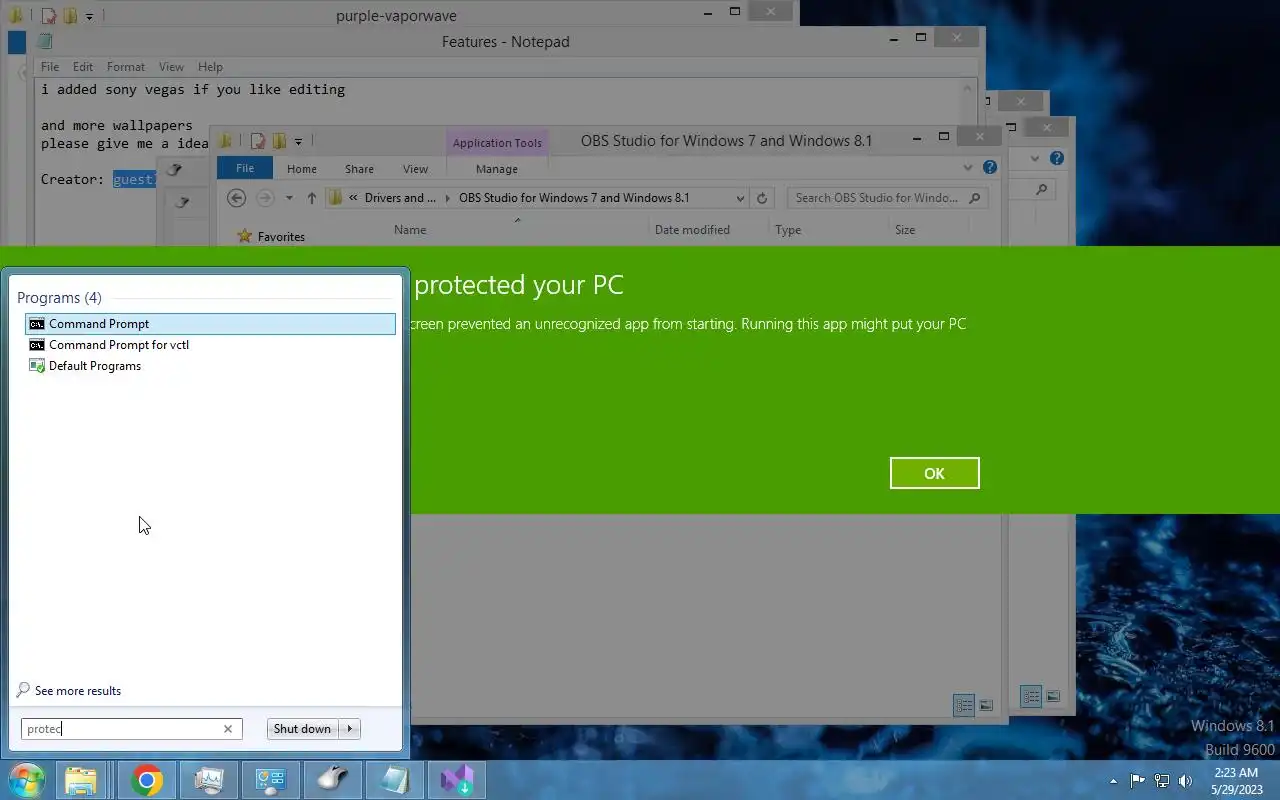Click selected 'guest' text in Notepad
The width and height of the screenshot is (1280, 800).
click(135, 179)
